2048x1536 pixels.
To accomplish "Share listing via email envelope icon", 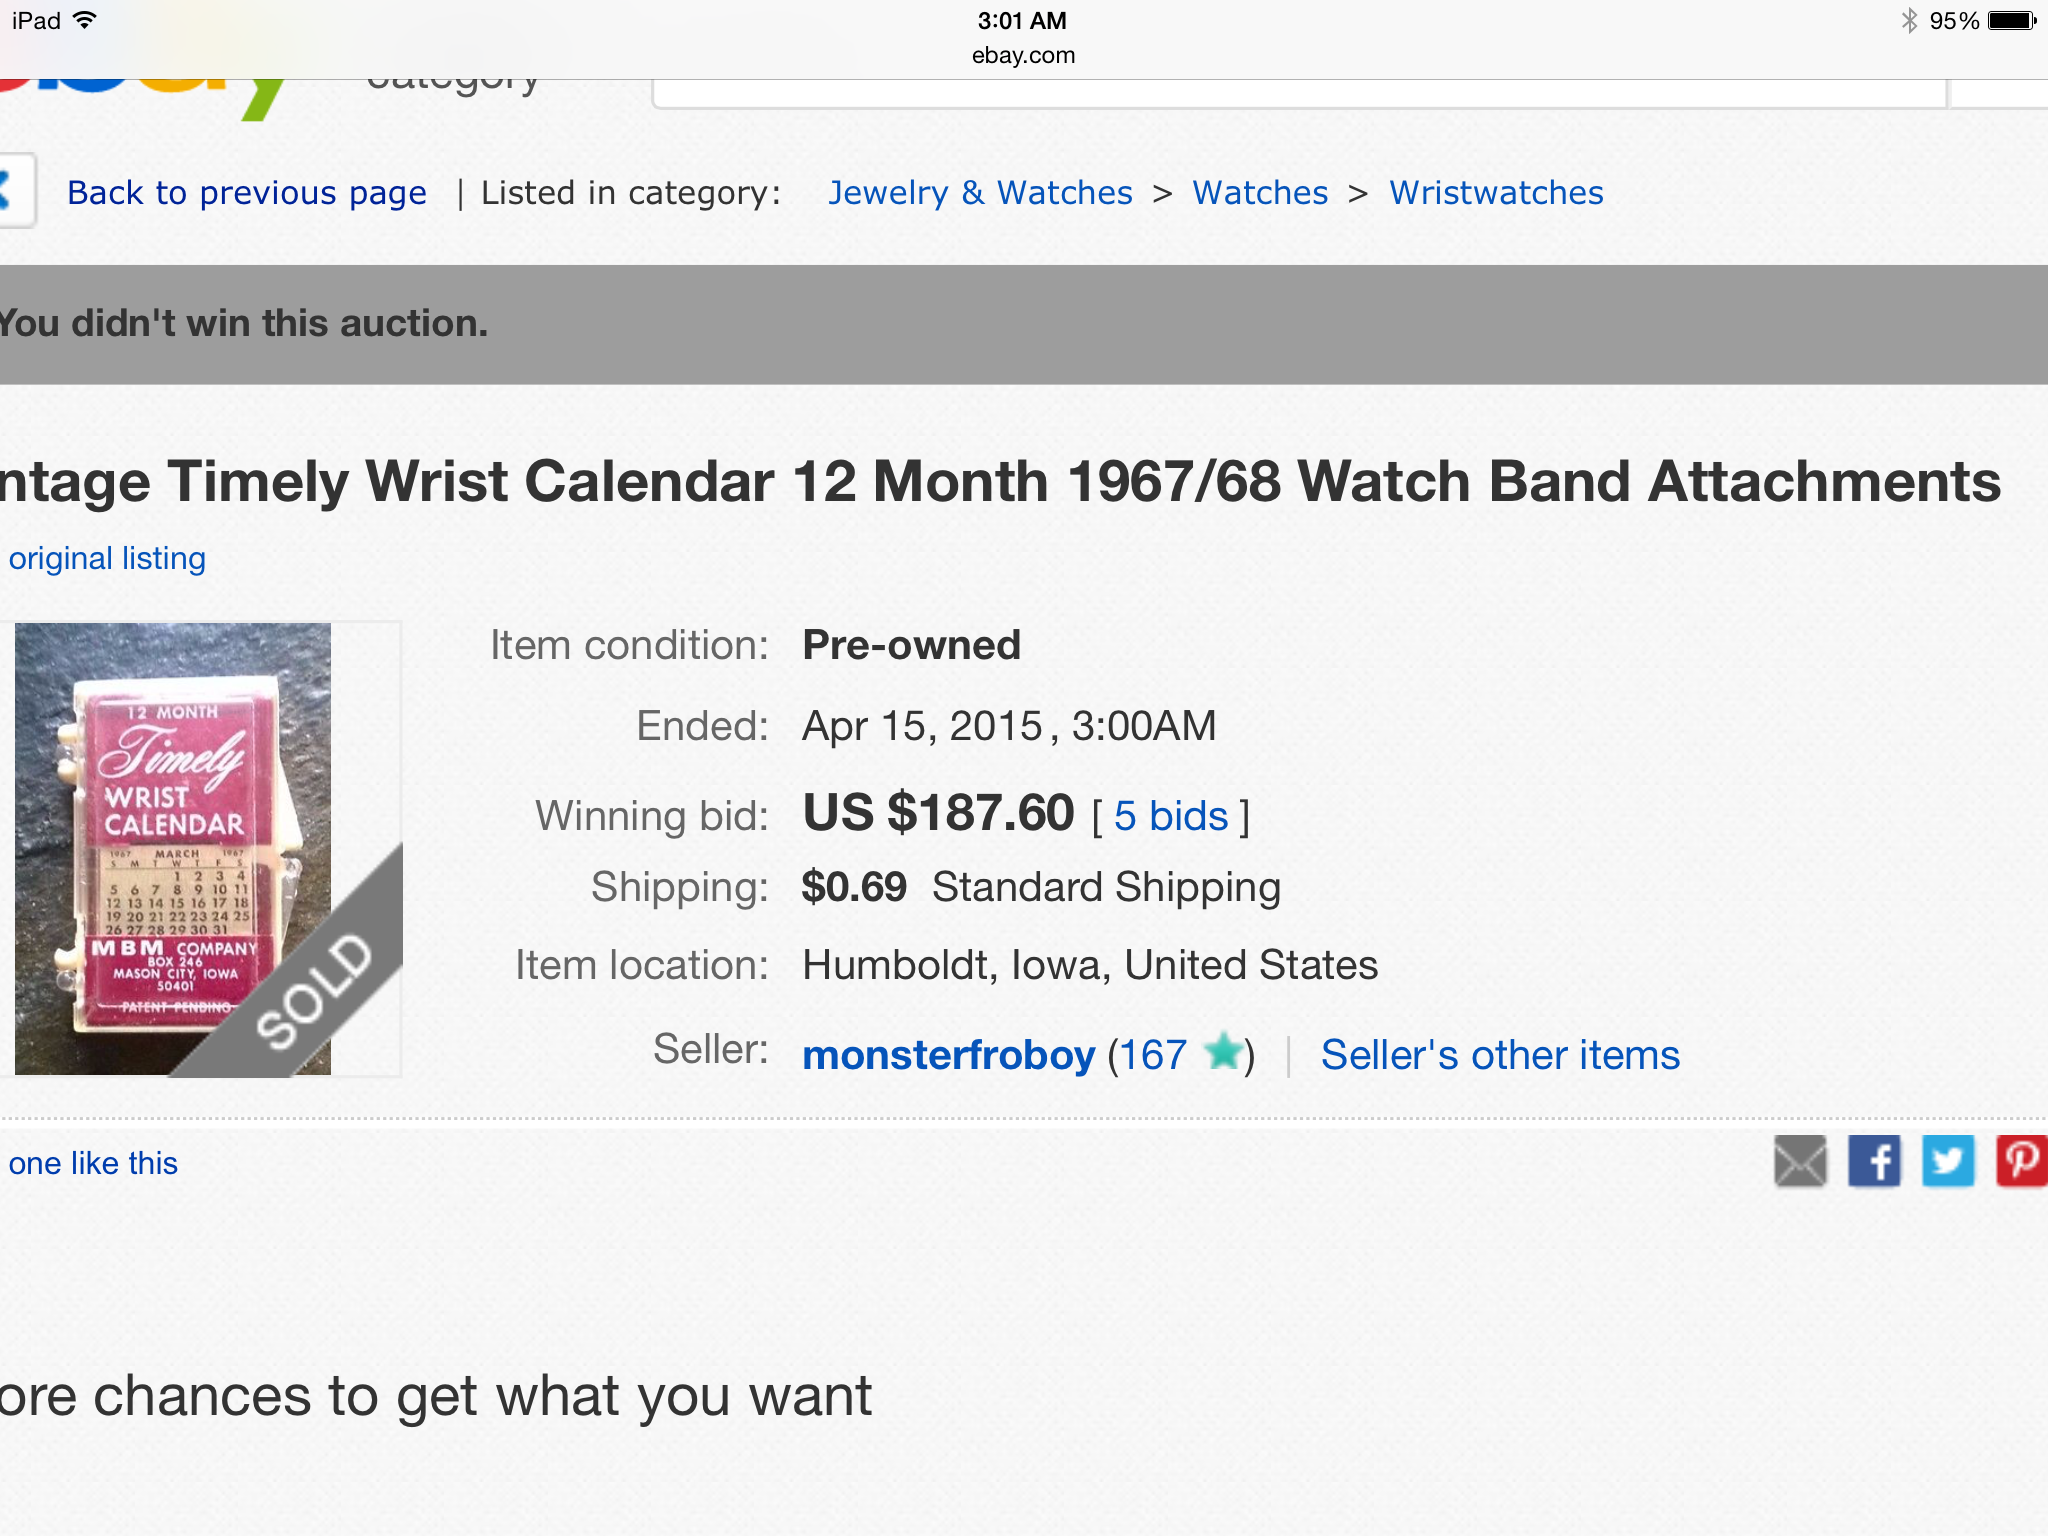I will click(x=1800, y=1161).
